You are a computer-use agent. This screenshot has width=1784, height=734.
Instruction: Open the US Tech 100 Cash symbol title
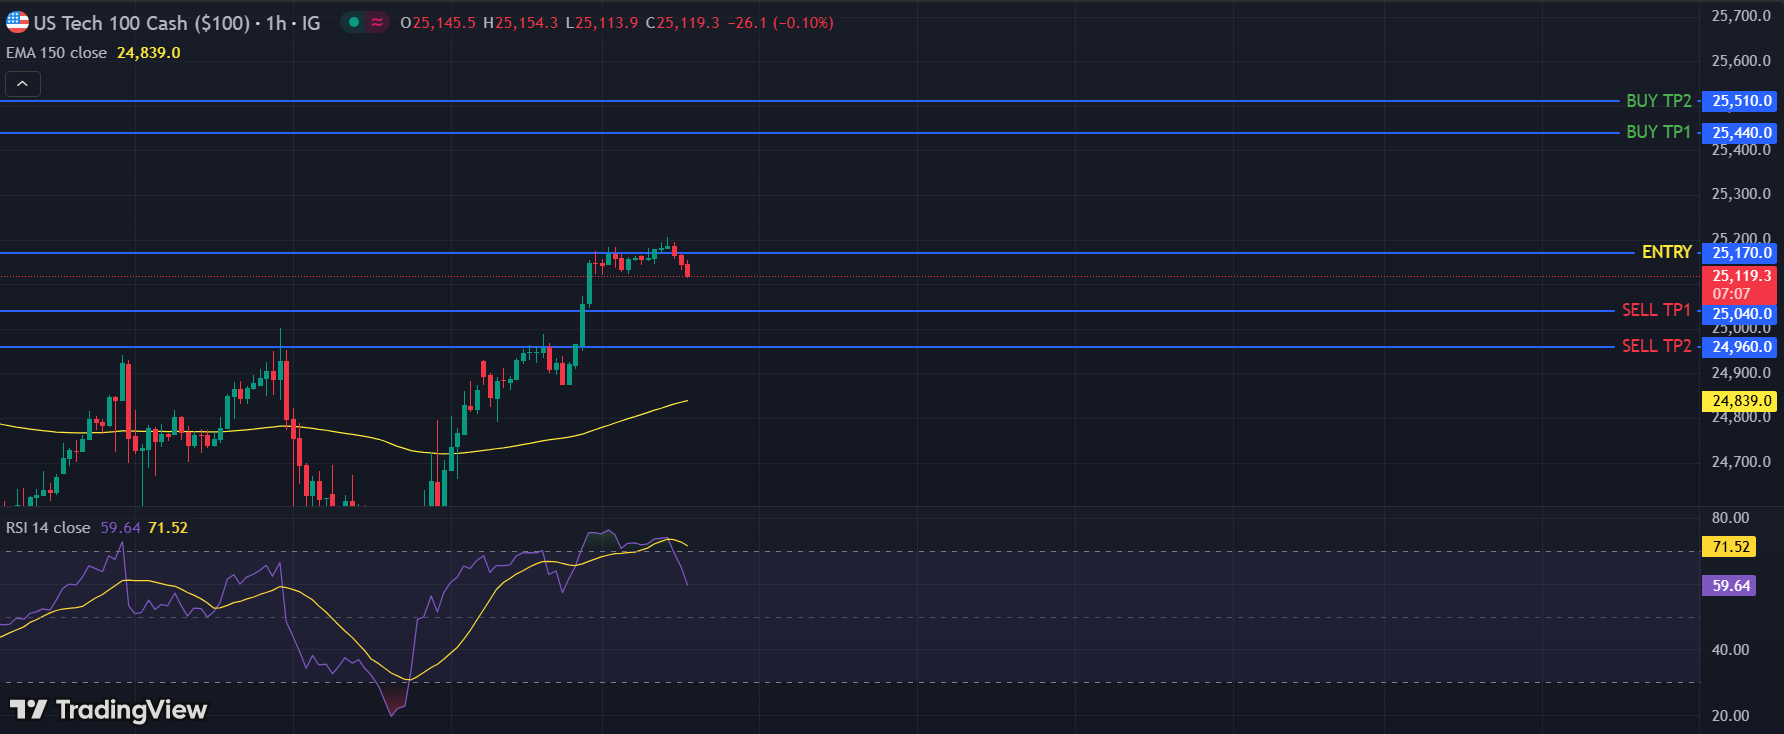point(141,23)
